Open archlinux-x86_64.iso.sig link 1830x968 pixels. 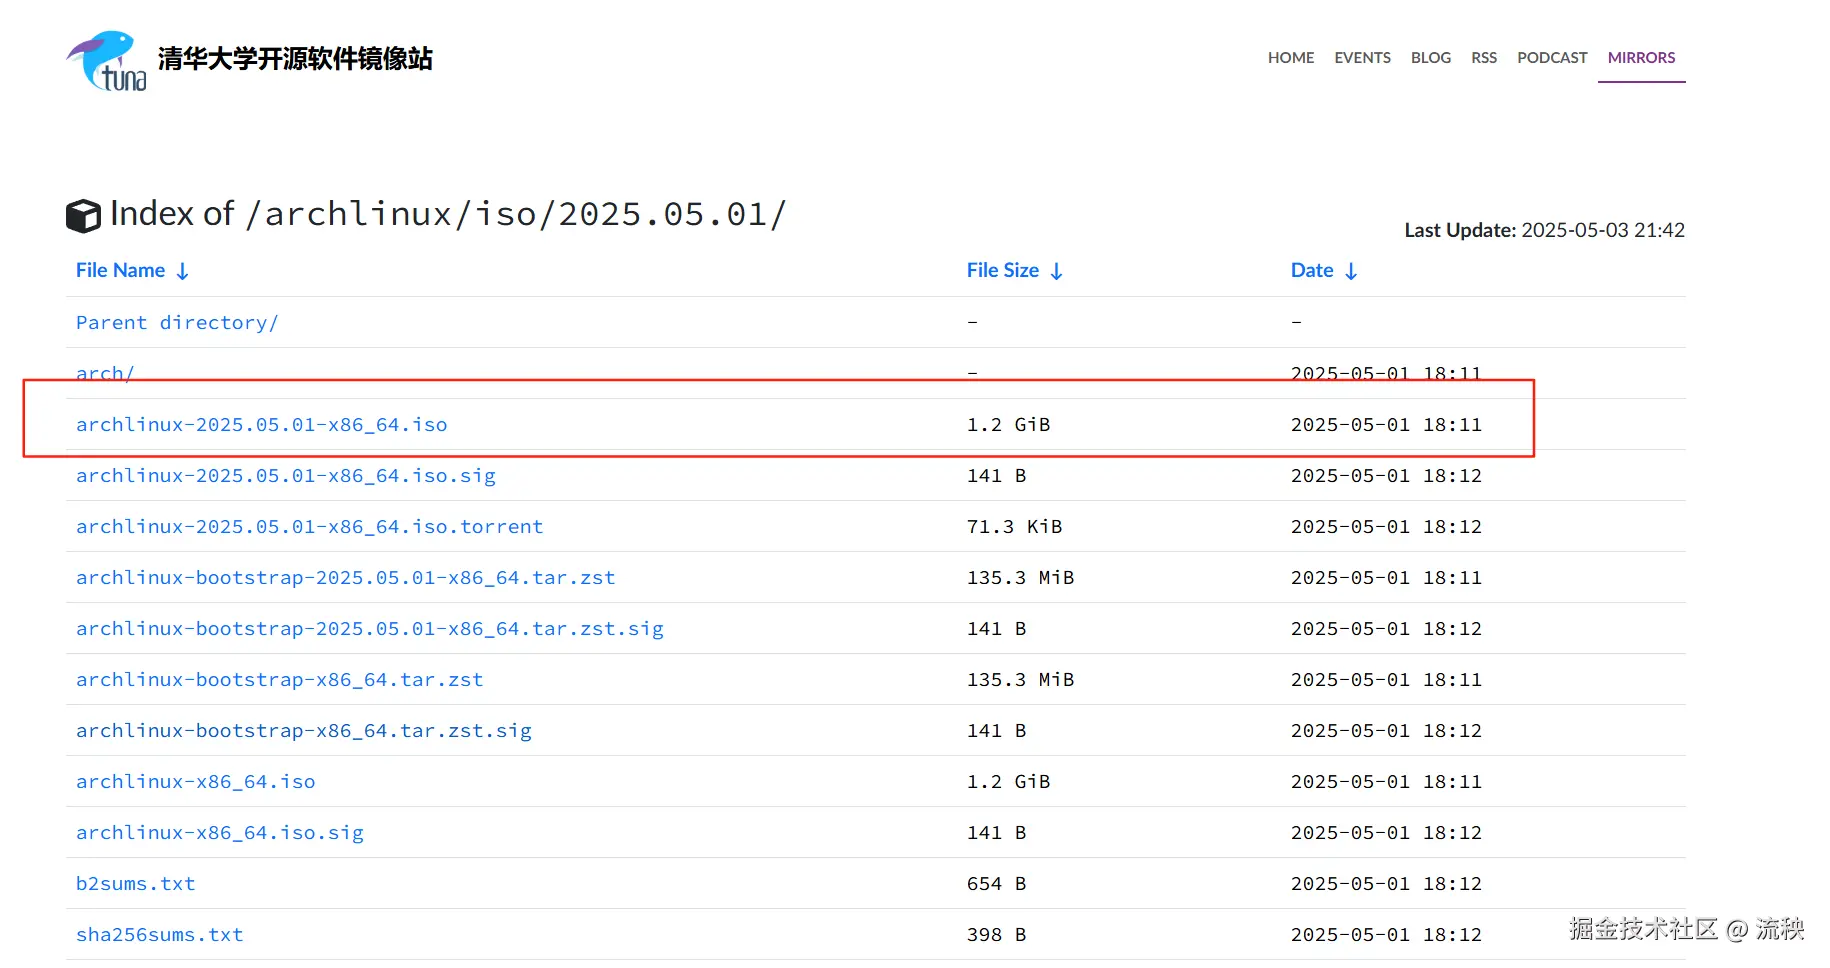[220, 832]
